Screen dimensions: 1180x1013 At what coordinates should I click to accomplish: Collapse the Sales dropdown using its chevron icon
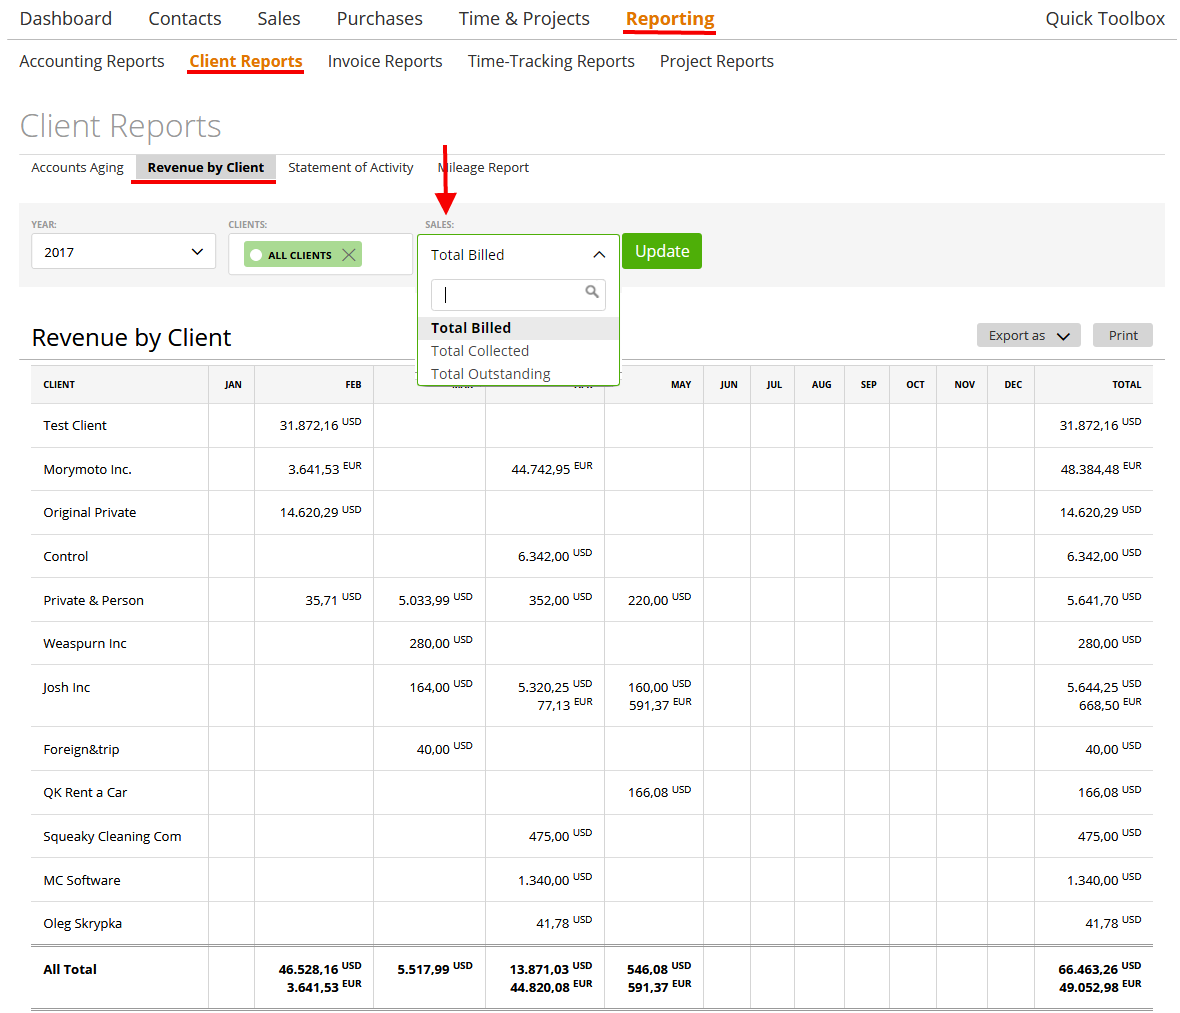point(601,254)
